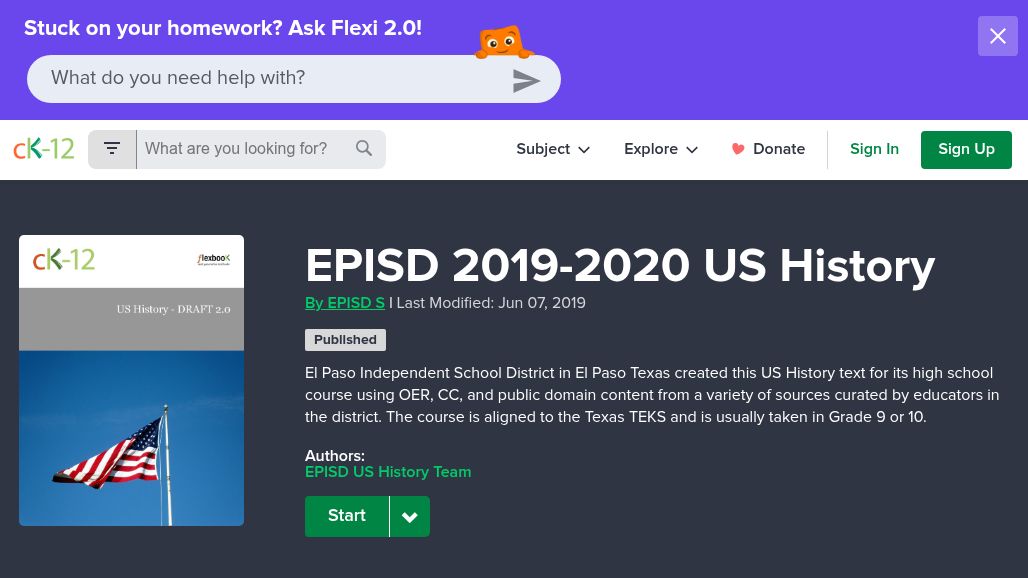Click the EPISD 2019-2020 US History title
This screenshot has height=578, width=1028.
pyautogui.click(x=619, y=266)
